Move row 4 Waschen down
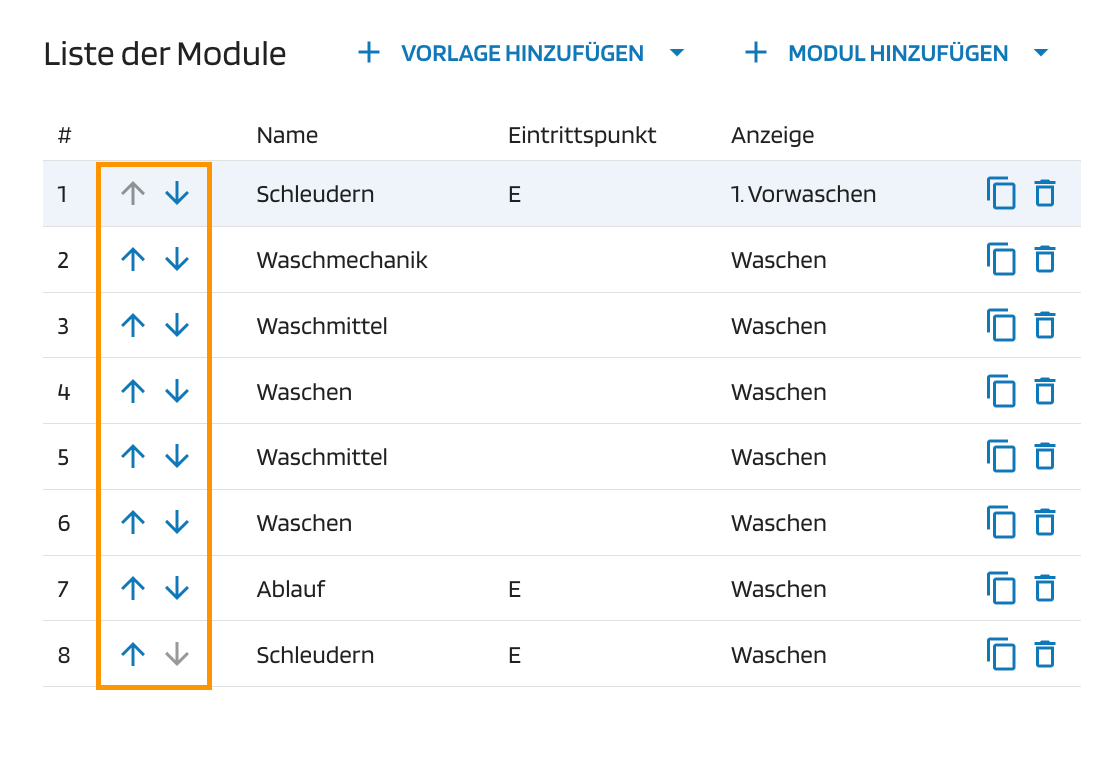The height and width of the screenshot is (758, 1108). 177,392
